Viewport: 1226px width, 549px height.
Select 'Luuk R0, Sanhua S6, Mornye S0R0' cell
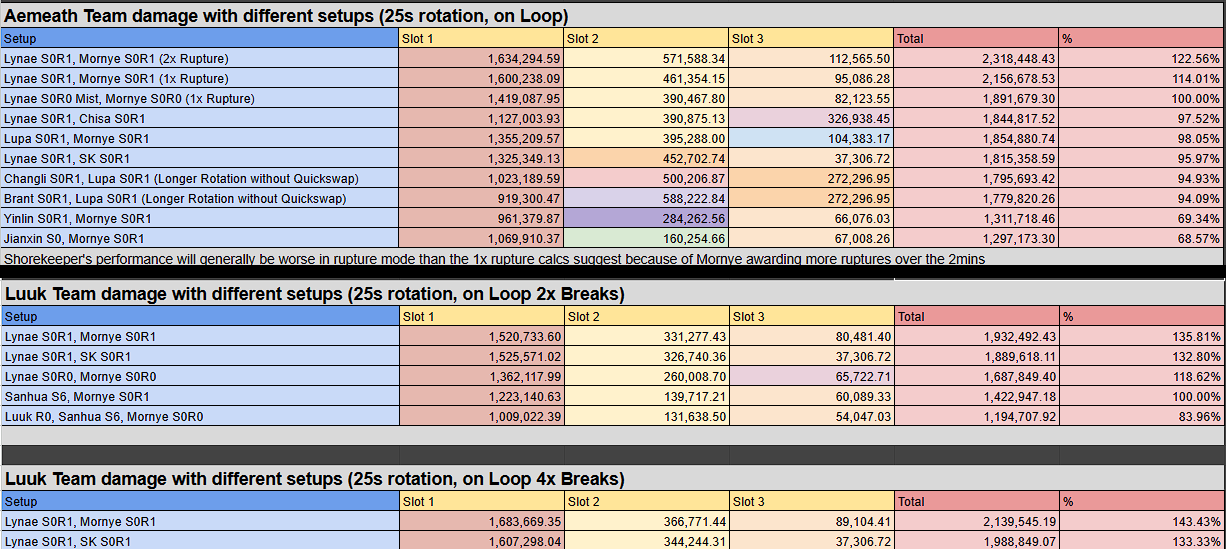200,417
